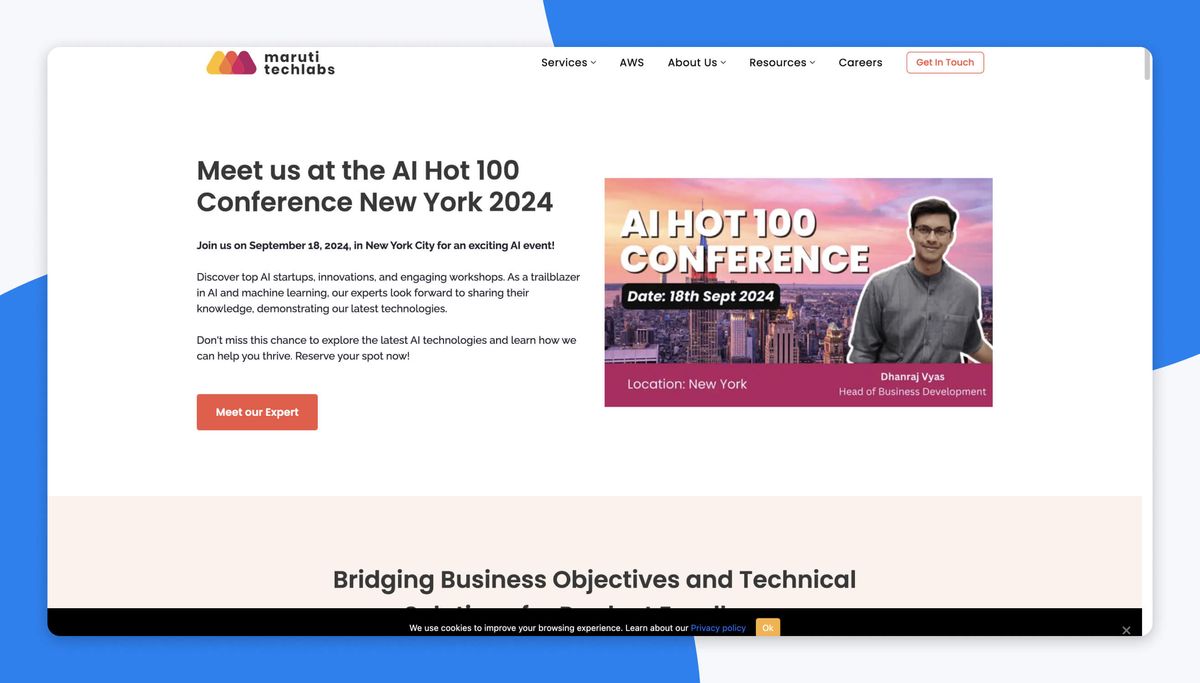Click the "Don't miss this chance" paragraph

coord(387,348)
